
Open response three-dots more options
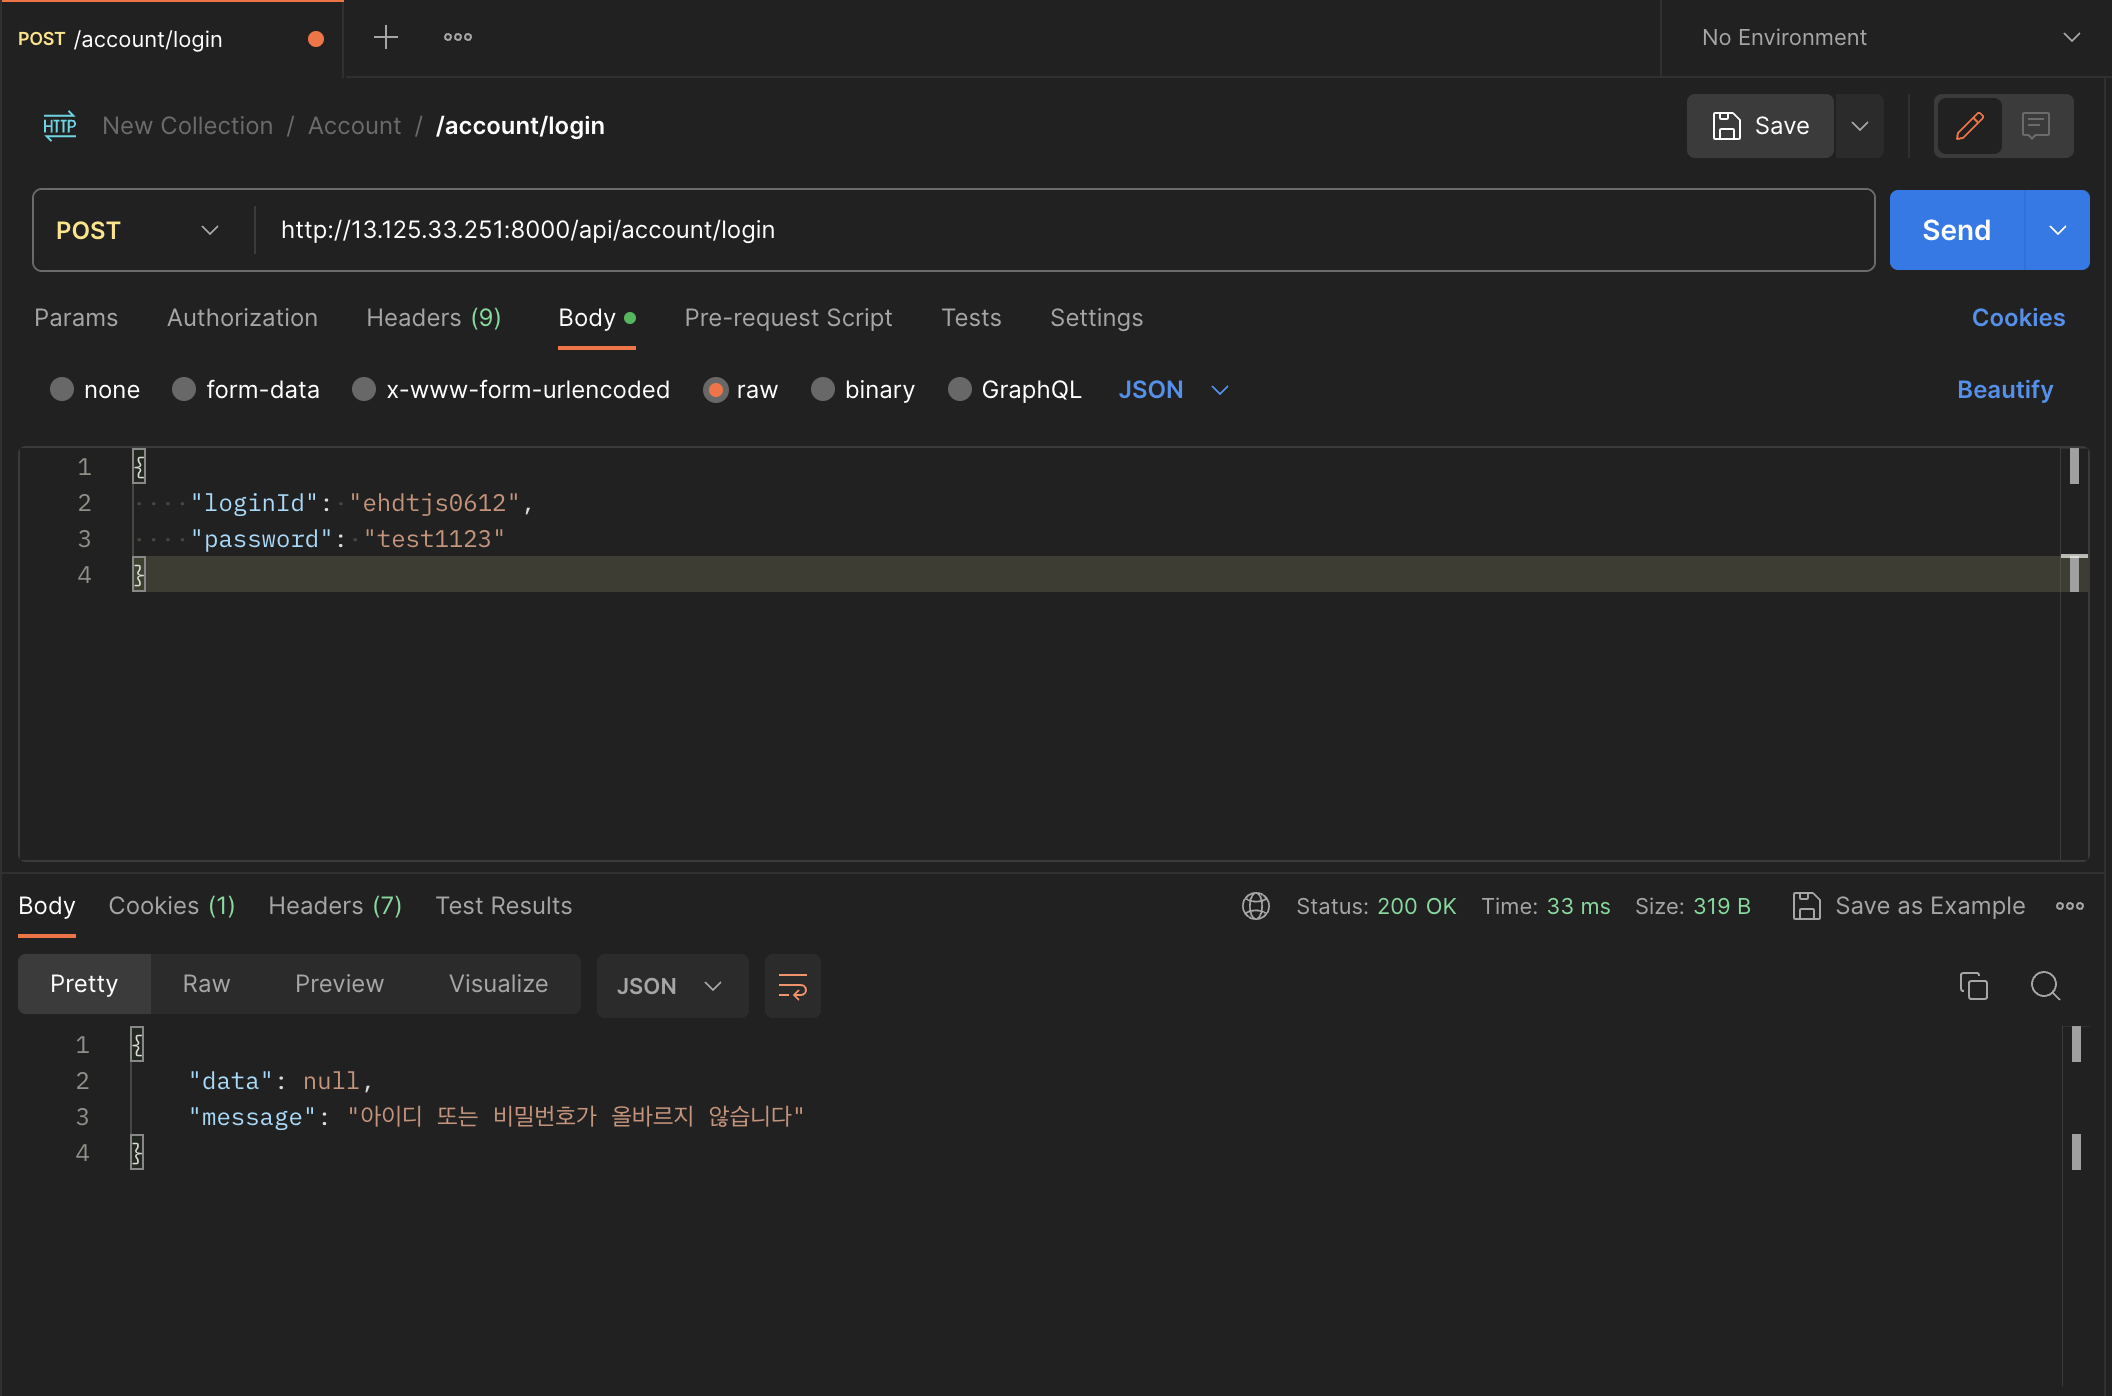point(2069,906)
